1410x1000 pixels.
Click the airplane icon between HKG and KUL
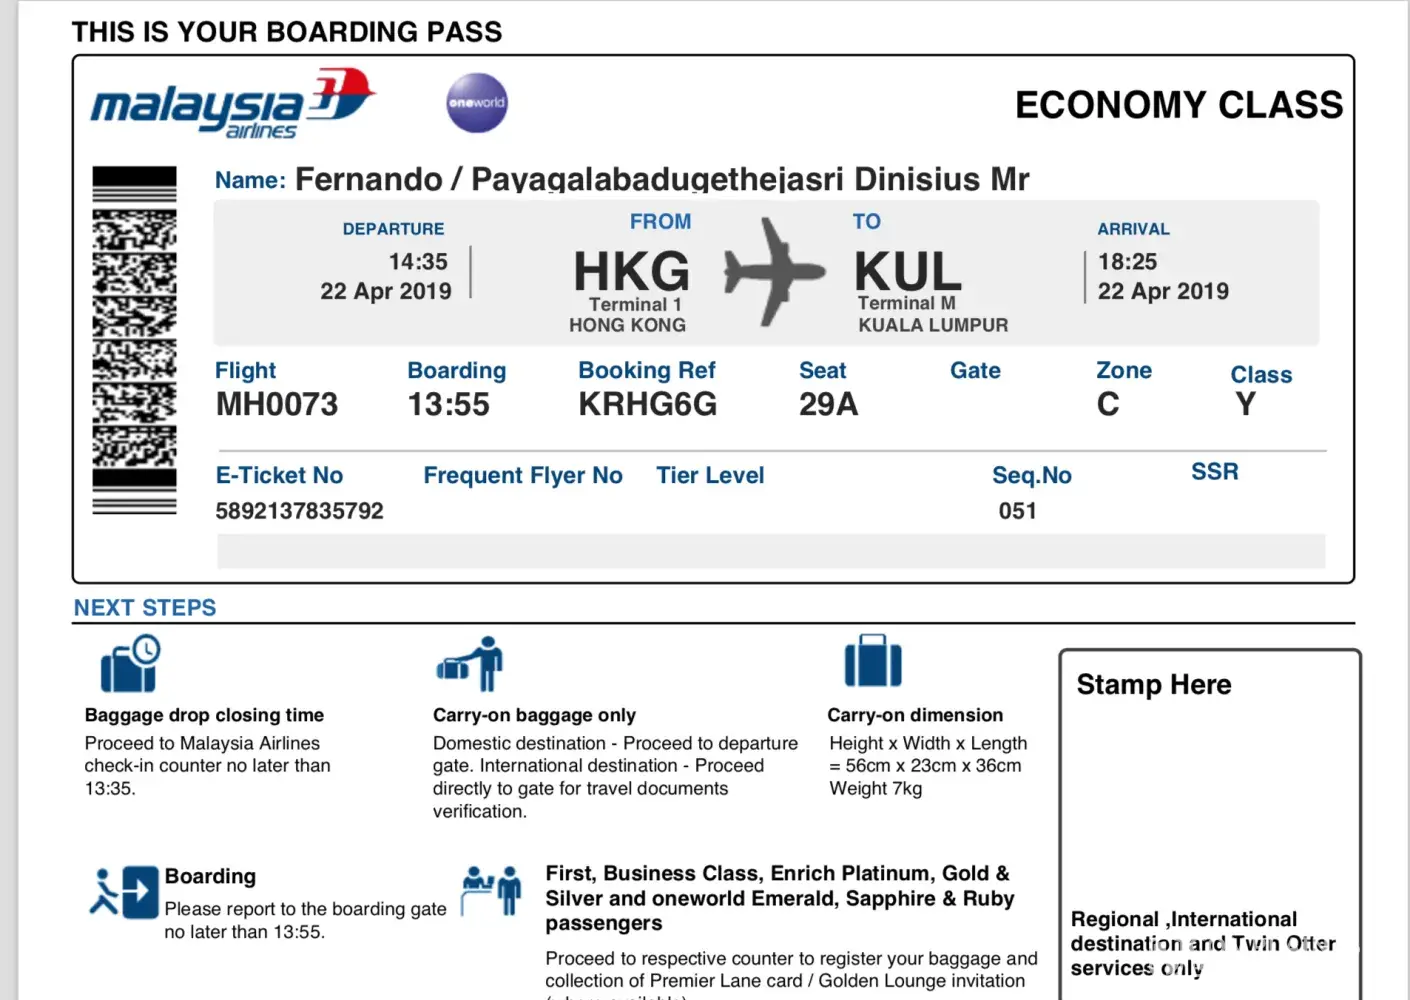pyautogui.click(x=773, y=270)
